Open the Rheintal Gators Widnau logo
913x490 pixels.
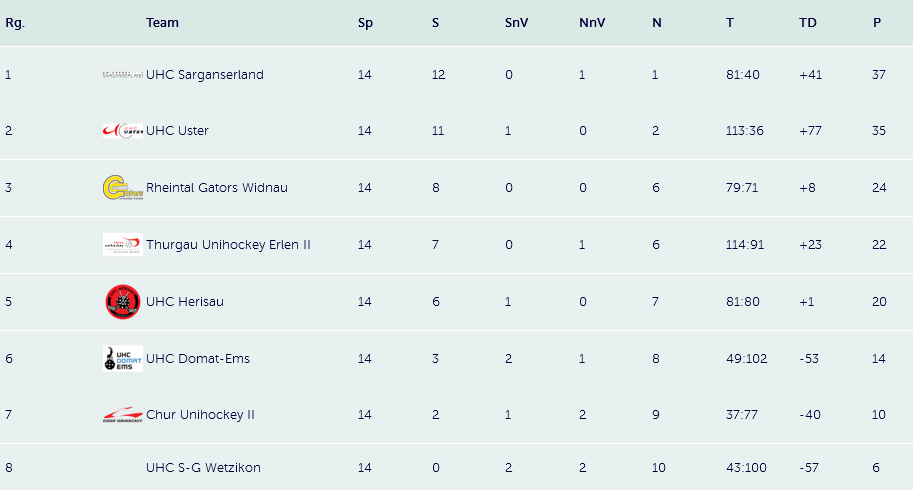(x=122, y=187)
